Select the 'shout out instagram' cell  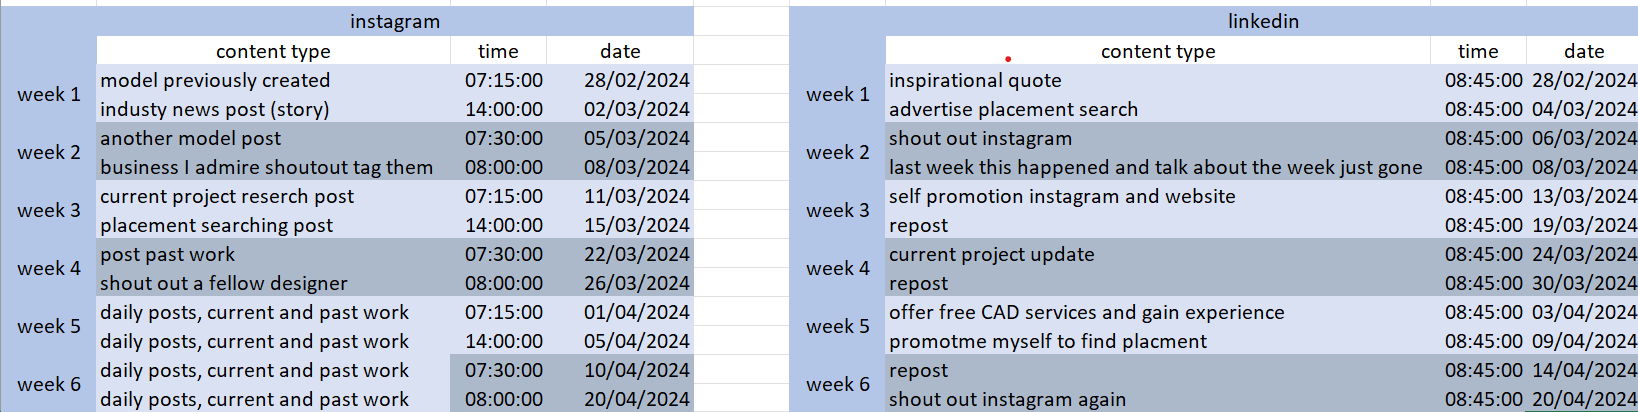1158,138
